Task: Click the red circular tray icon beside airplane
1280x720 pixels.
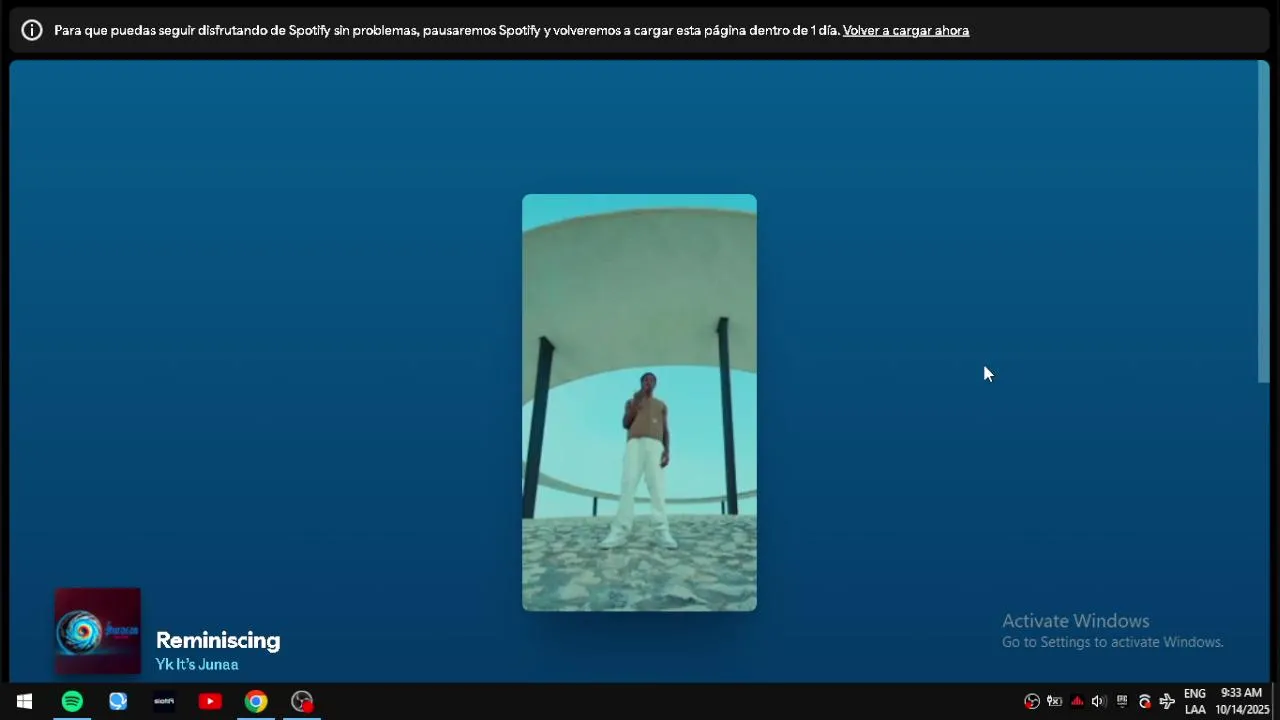Action: pos(1145,701)
